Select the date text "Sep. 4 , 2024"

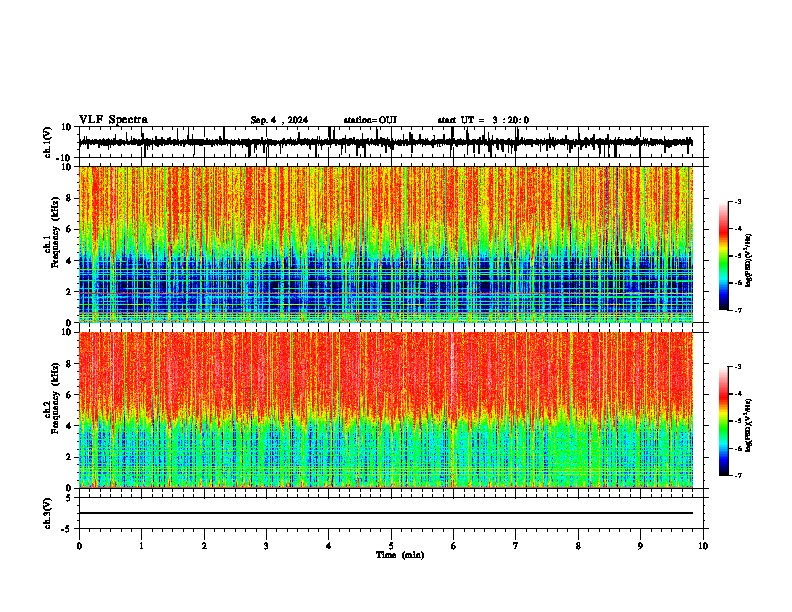click(x=279, y=120)
